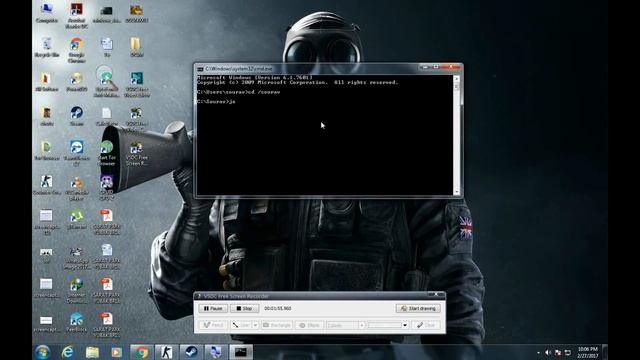Viewport: 640px width, 360px height.
Task: Open the Steam desktop shortcut
Action: click(76, 116)
